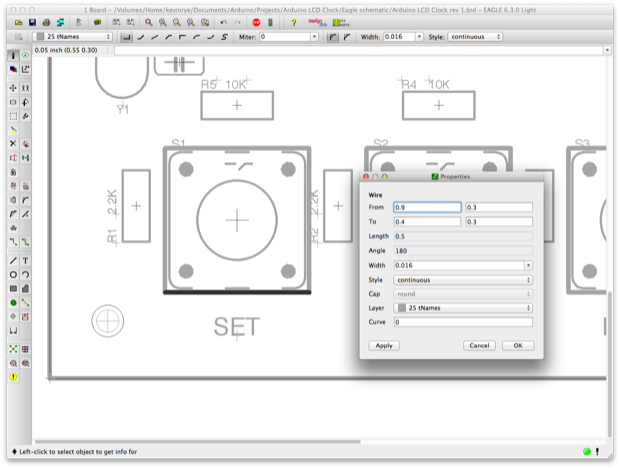This screenshot has height=468, width=620.
Task: Click the Cancel button
Action: point(479,345)
